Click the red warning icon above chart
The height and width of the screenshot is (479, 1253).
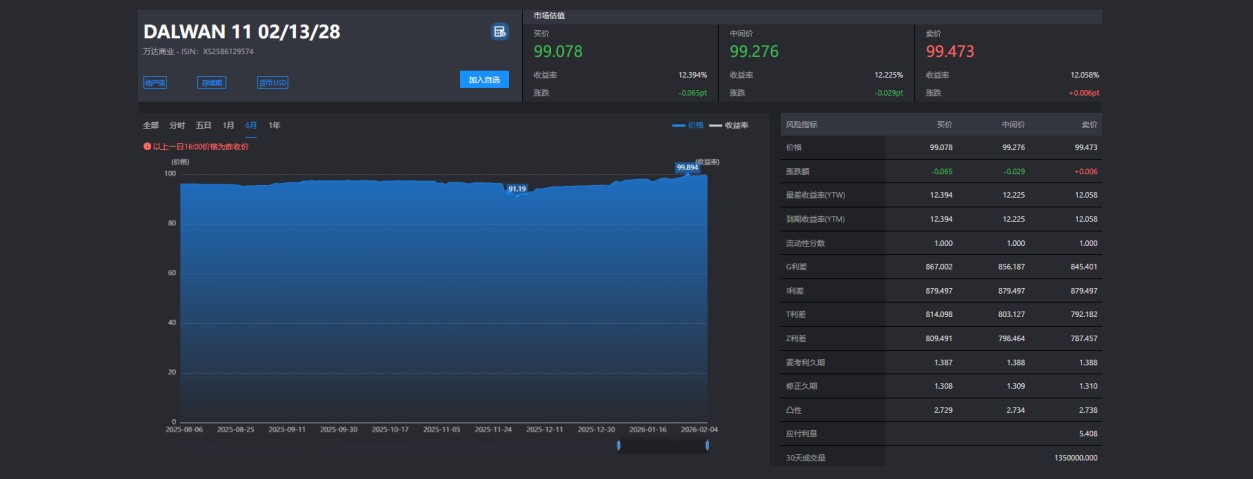(147, 147)
